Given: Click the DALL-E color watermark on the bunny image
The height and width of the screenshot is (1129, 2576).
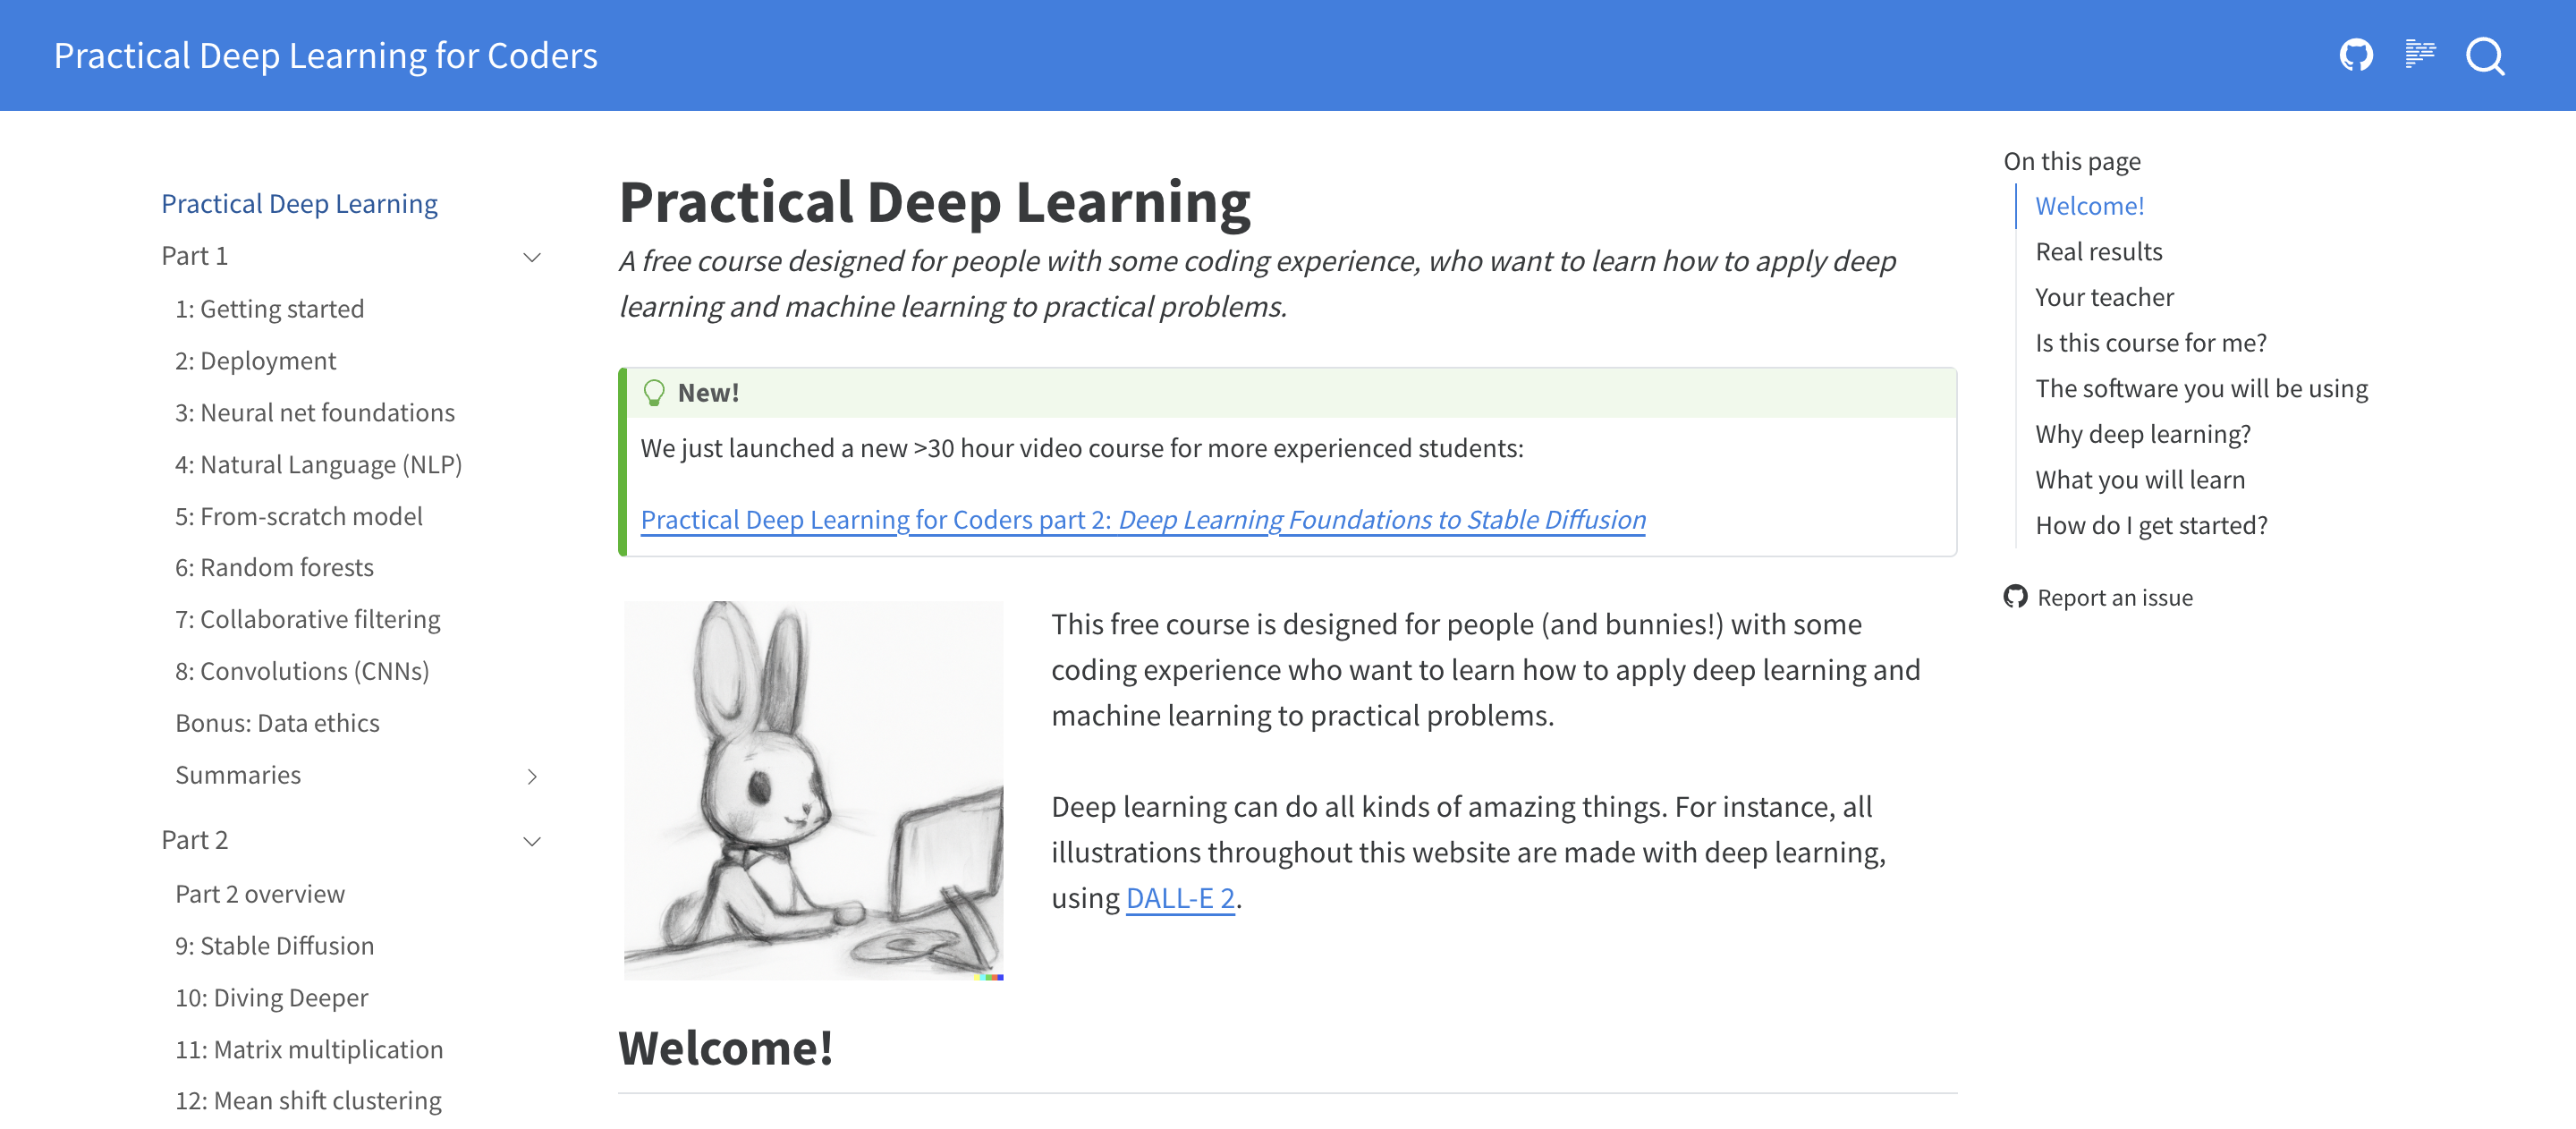Looking at the screenshot, I should [989, 975].
